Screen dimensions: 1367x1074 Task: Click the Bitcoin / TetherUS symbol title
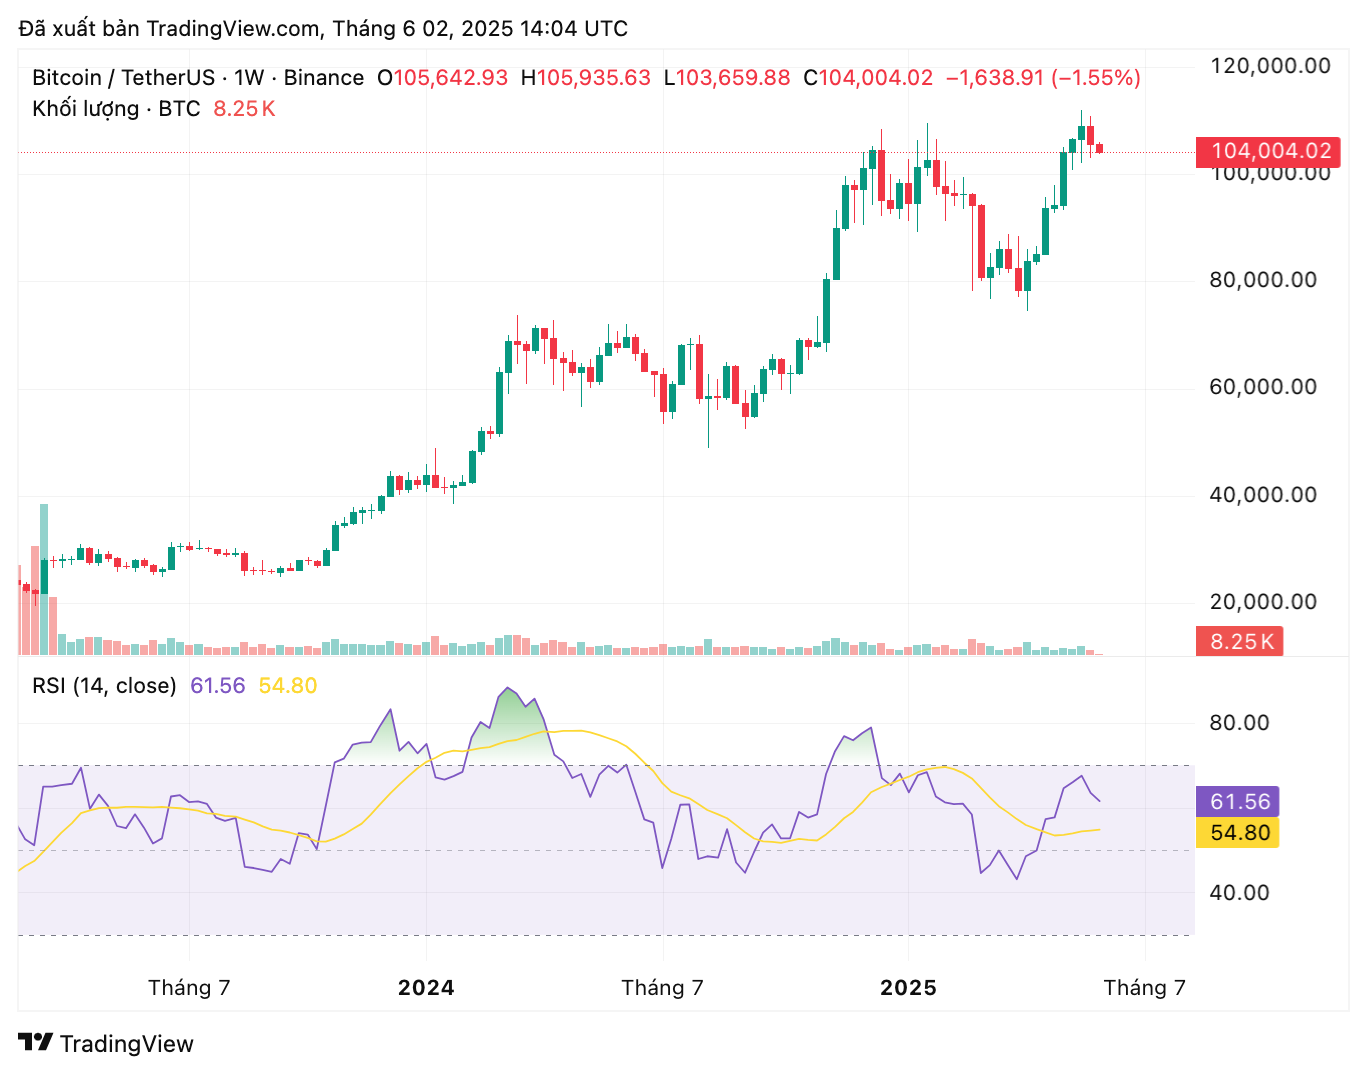coord(123,78)
